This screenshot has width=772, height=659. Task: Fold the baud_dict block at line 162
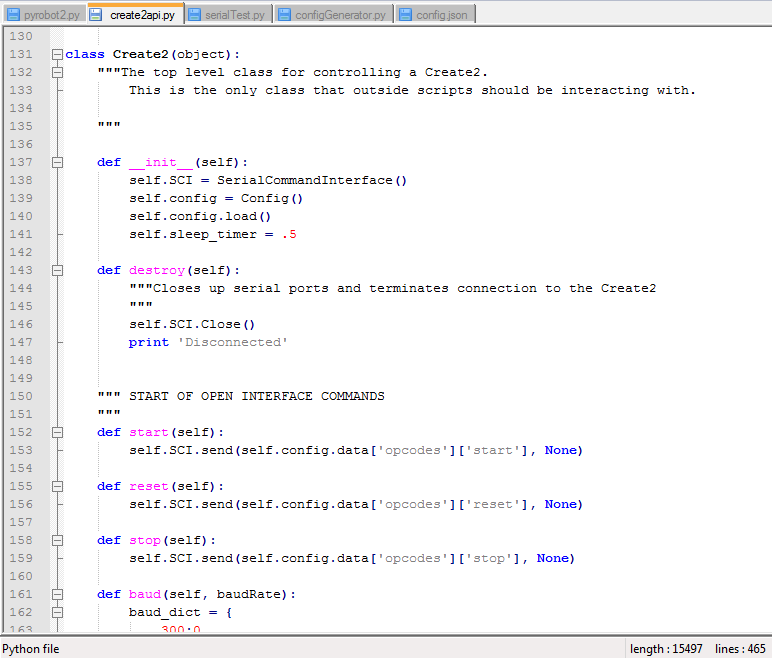[x=57, y=612]
